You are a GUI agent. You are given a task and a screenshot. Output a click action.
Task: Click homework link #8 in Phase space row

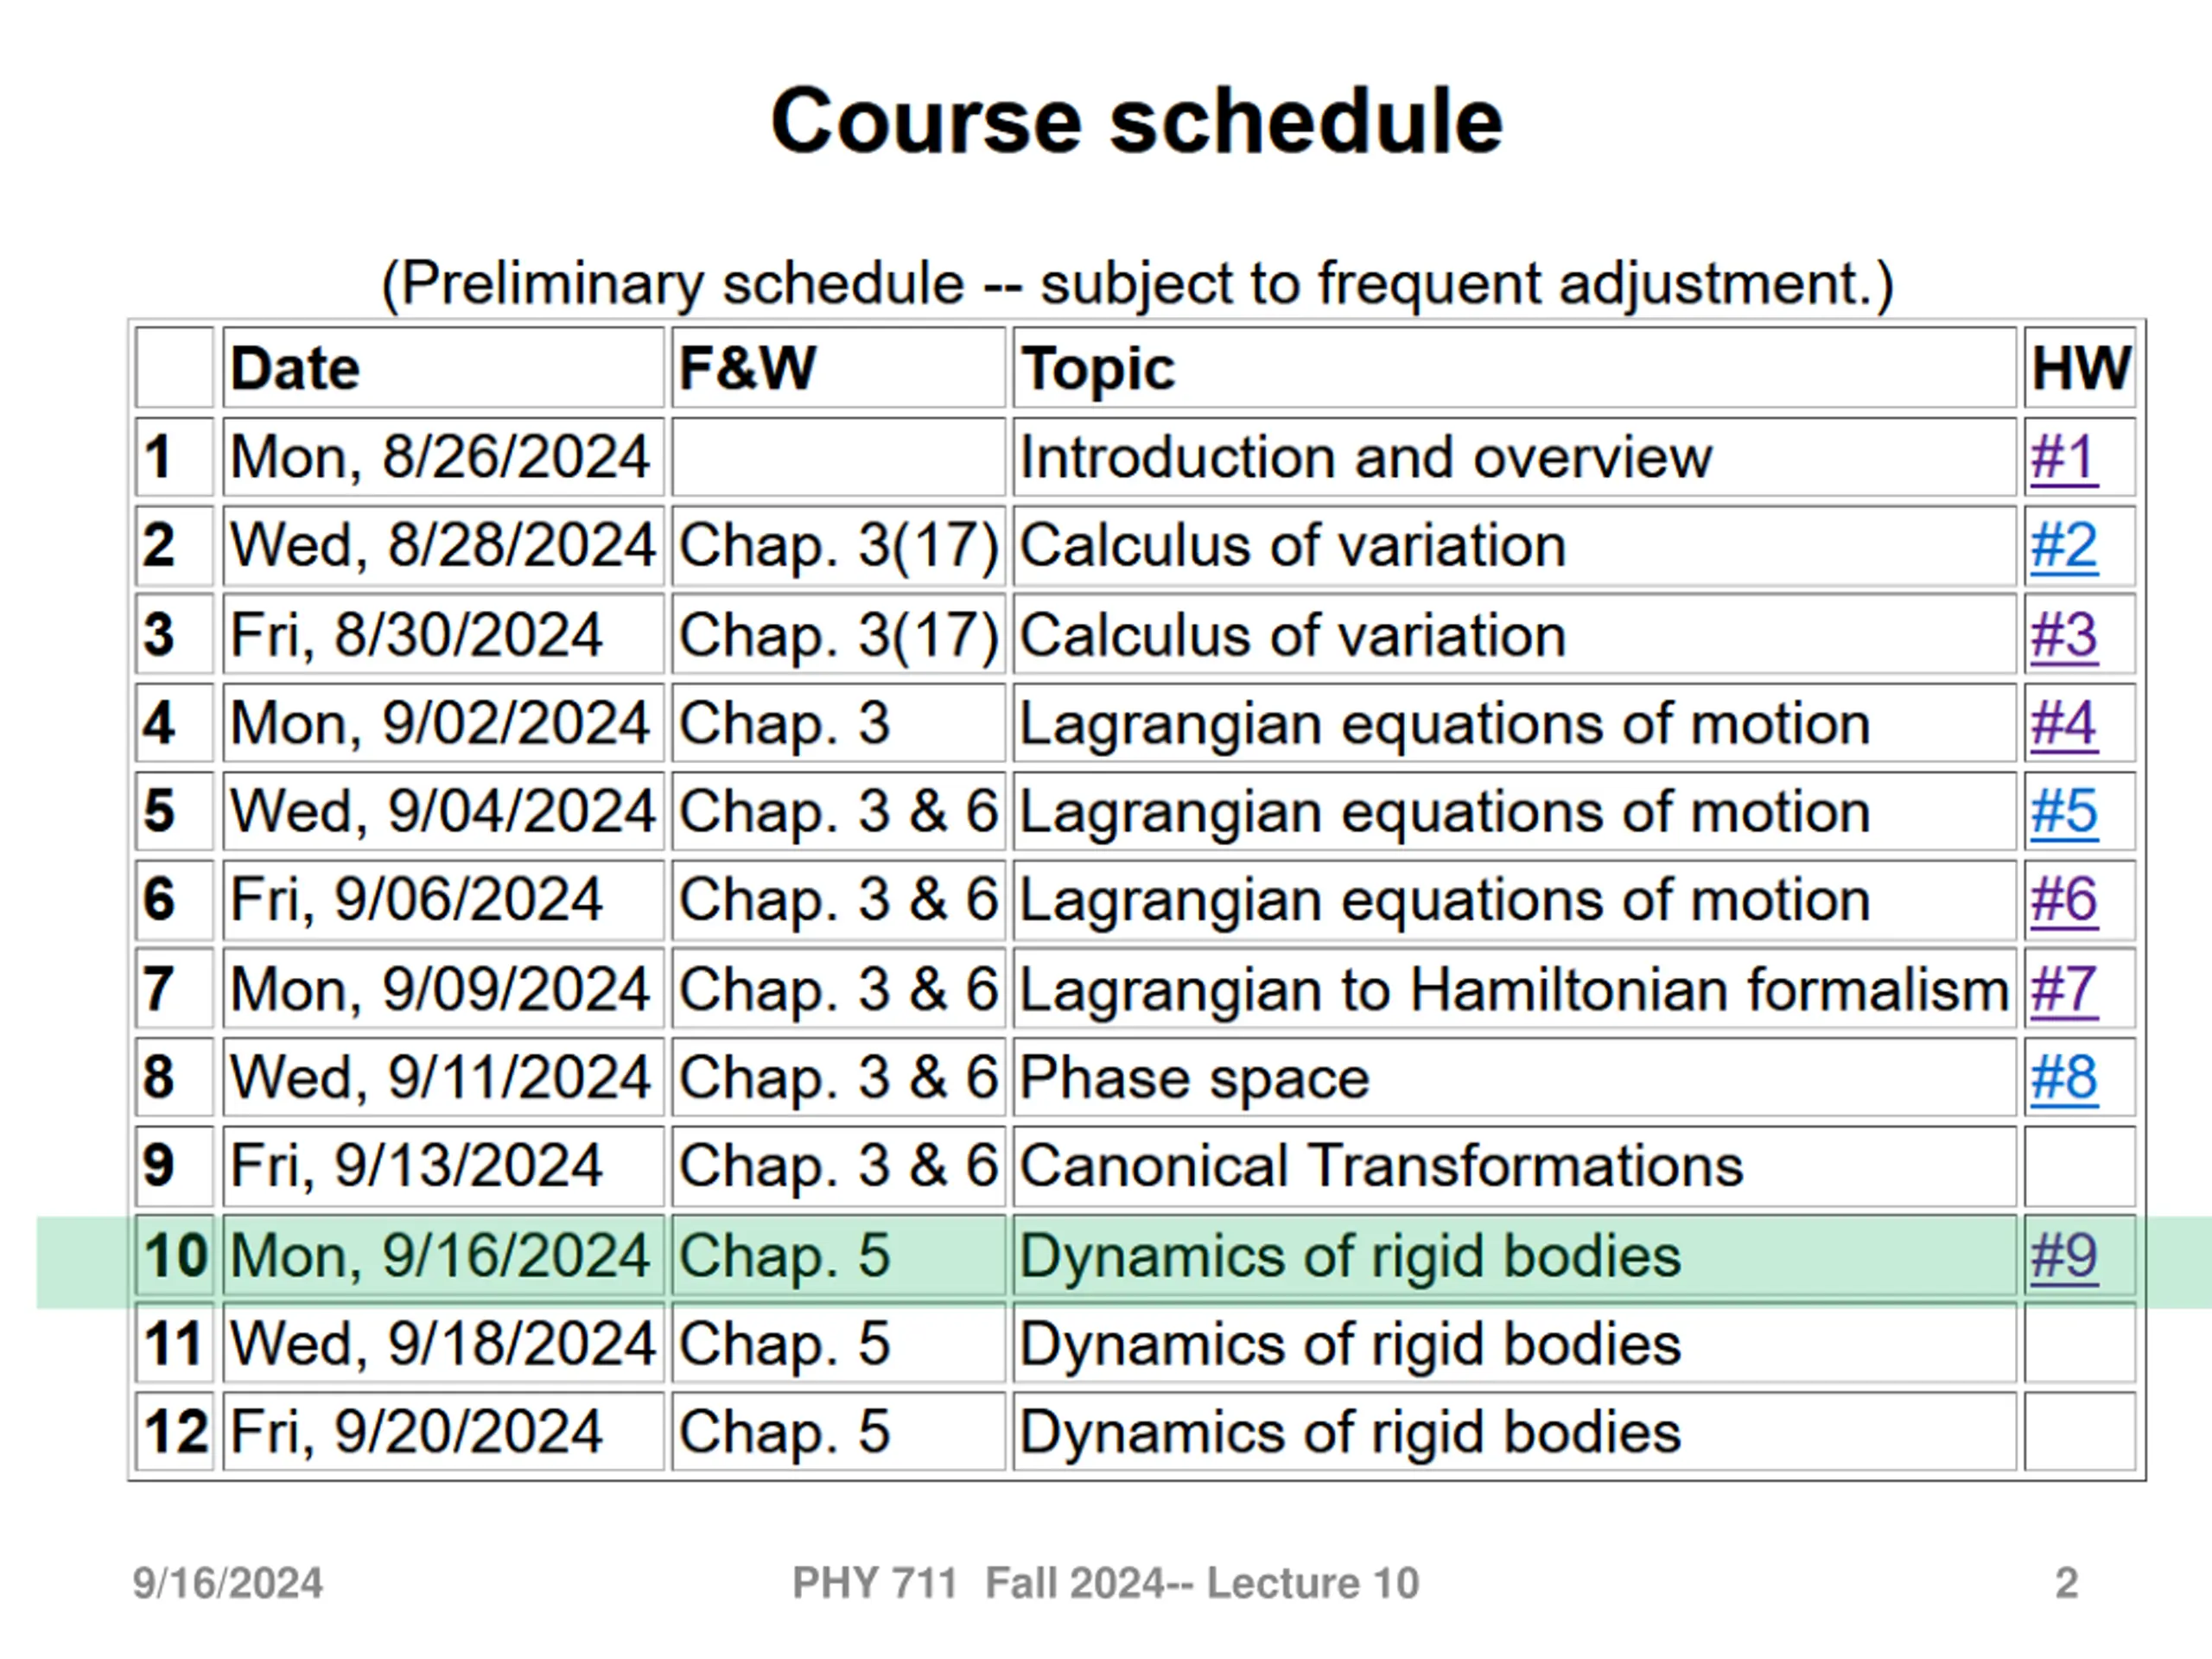pos(2063,1077)
